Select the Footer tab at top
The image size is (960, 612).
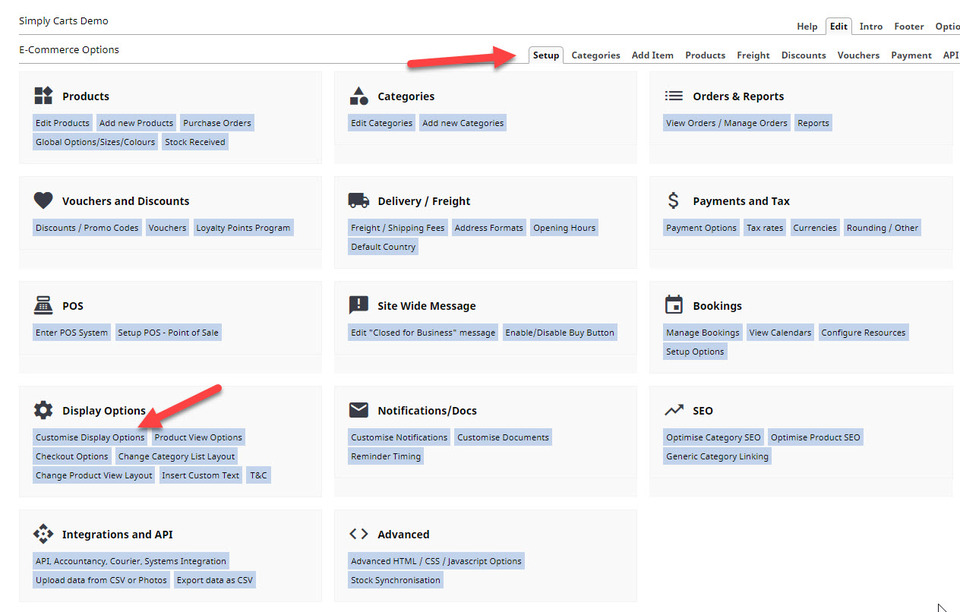tap(909, 26)
